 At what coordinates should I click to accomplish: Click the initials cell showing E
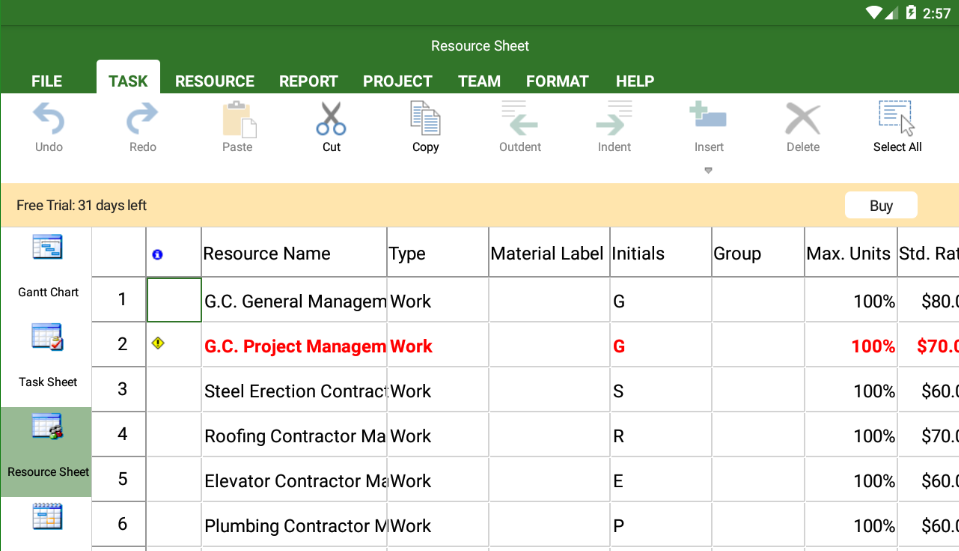pyautogui.click(x=661, y=479)
